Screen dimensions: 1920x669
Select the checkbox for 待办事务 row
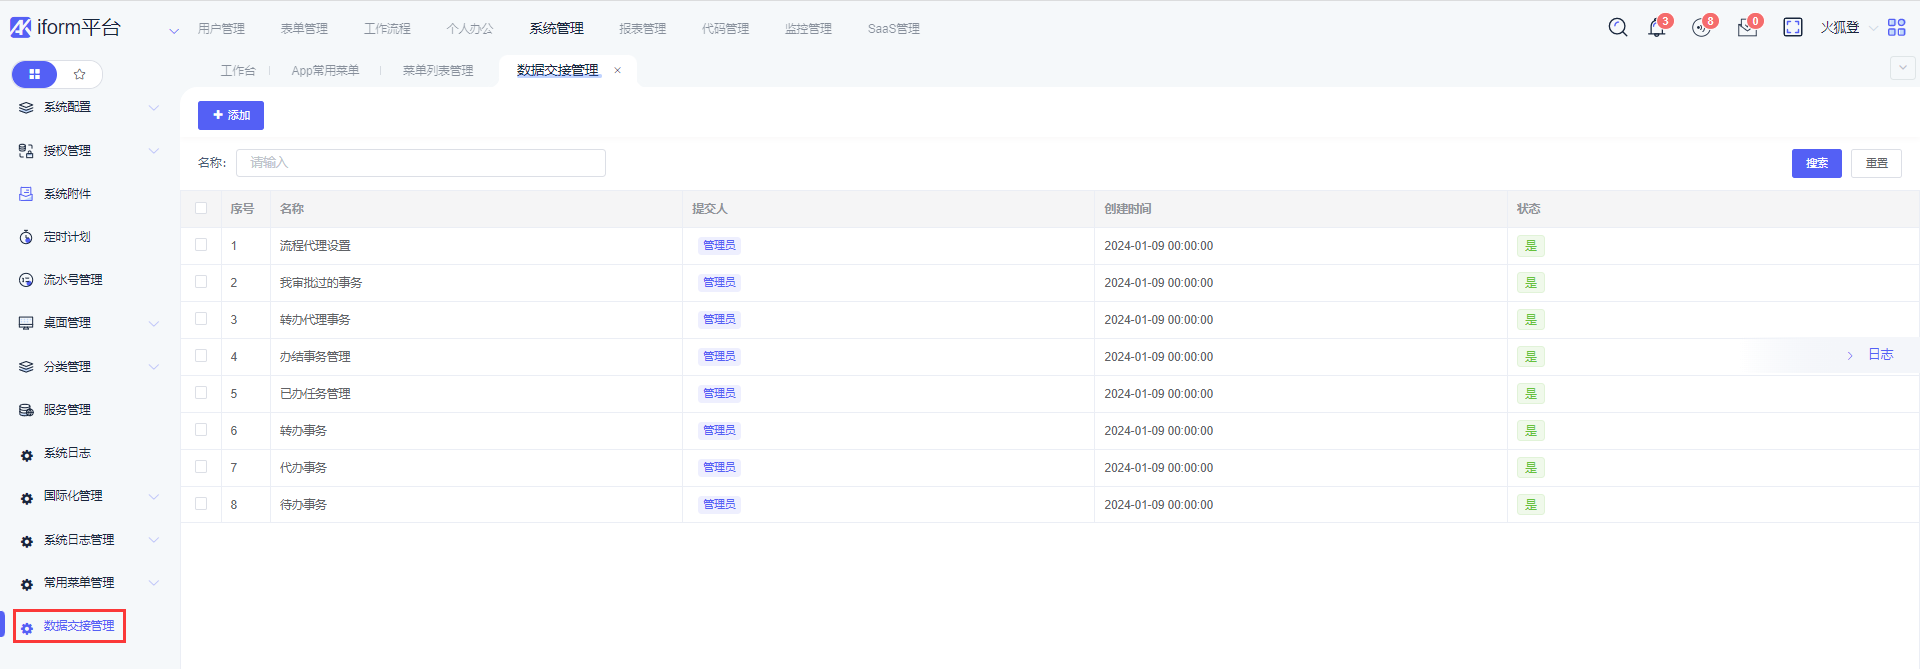coord(201,504)
